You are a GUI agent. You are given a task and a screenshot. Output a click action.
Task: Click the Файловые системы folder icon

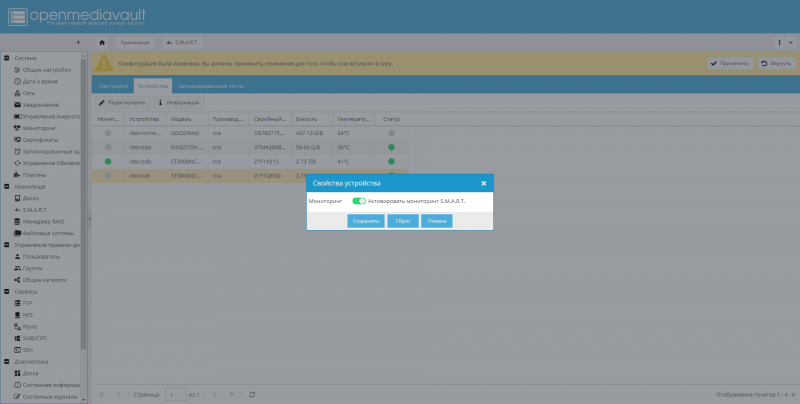17,233
